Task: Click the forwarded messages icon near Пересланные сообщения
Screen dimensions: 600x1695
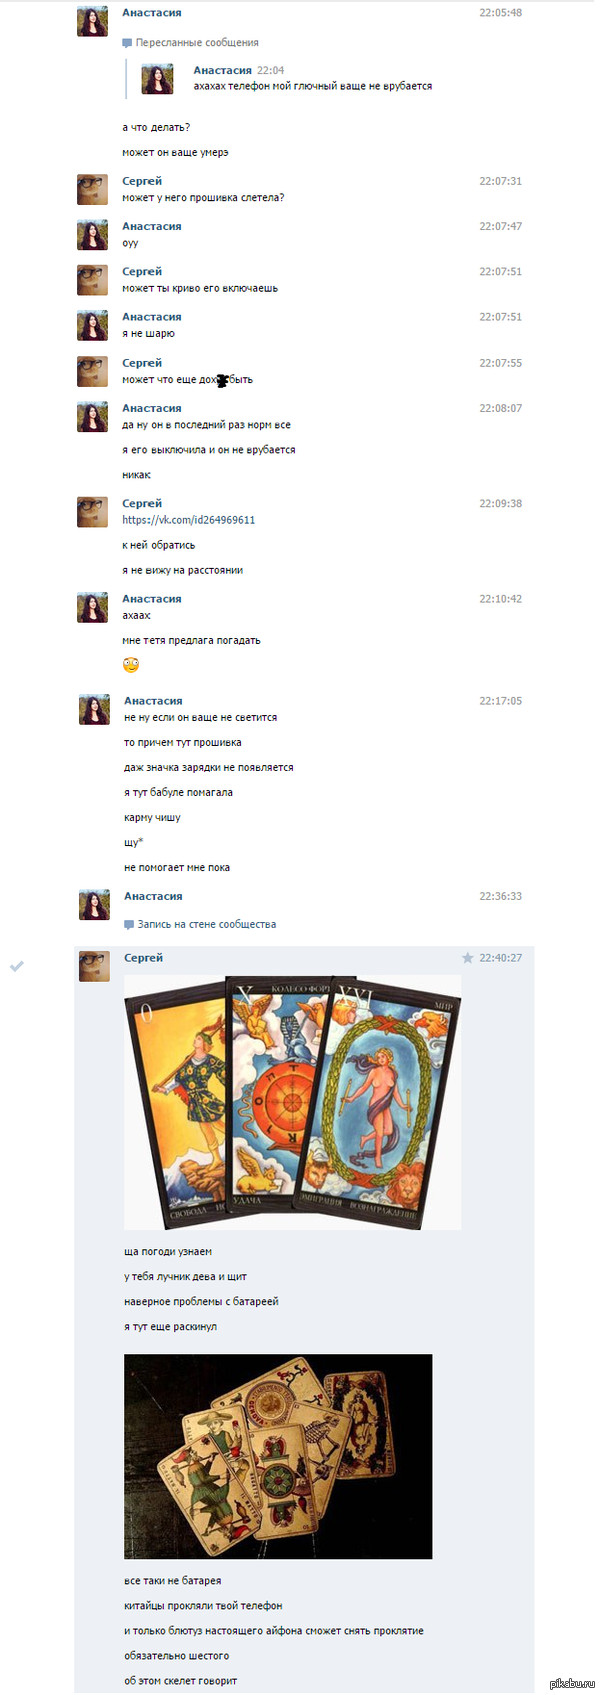Action: [x=127, y=43]
